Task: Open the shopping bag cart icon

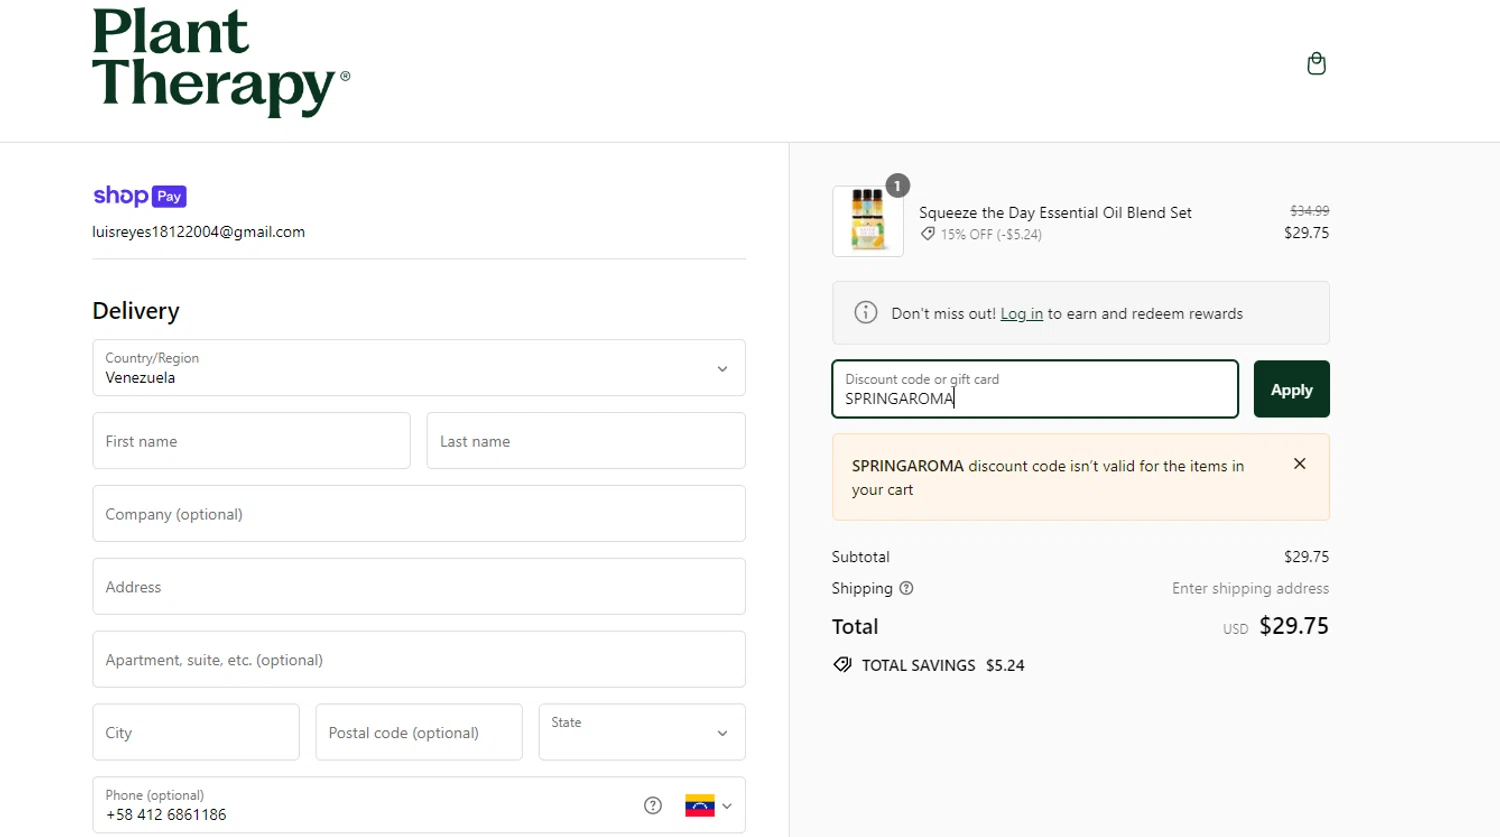Action: pyautogui.click(x=1316, y=64)
